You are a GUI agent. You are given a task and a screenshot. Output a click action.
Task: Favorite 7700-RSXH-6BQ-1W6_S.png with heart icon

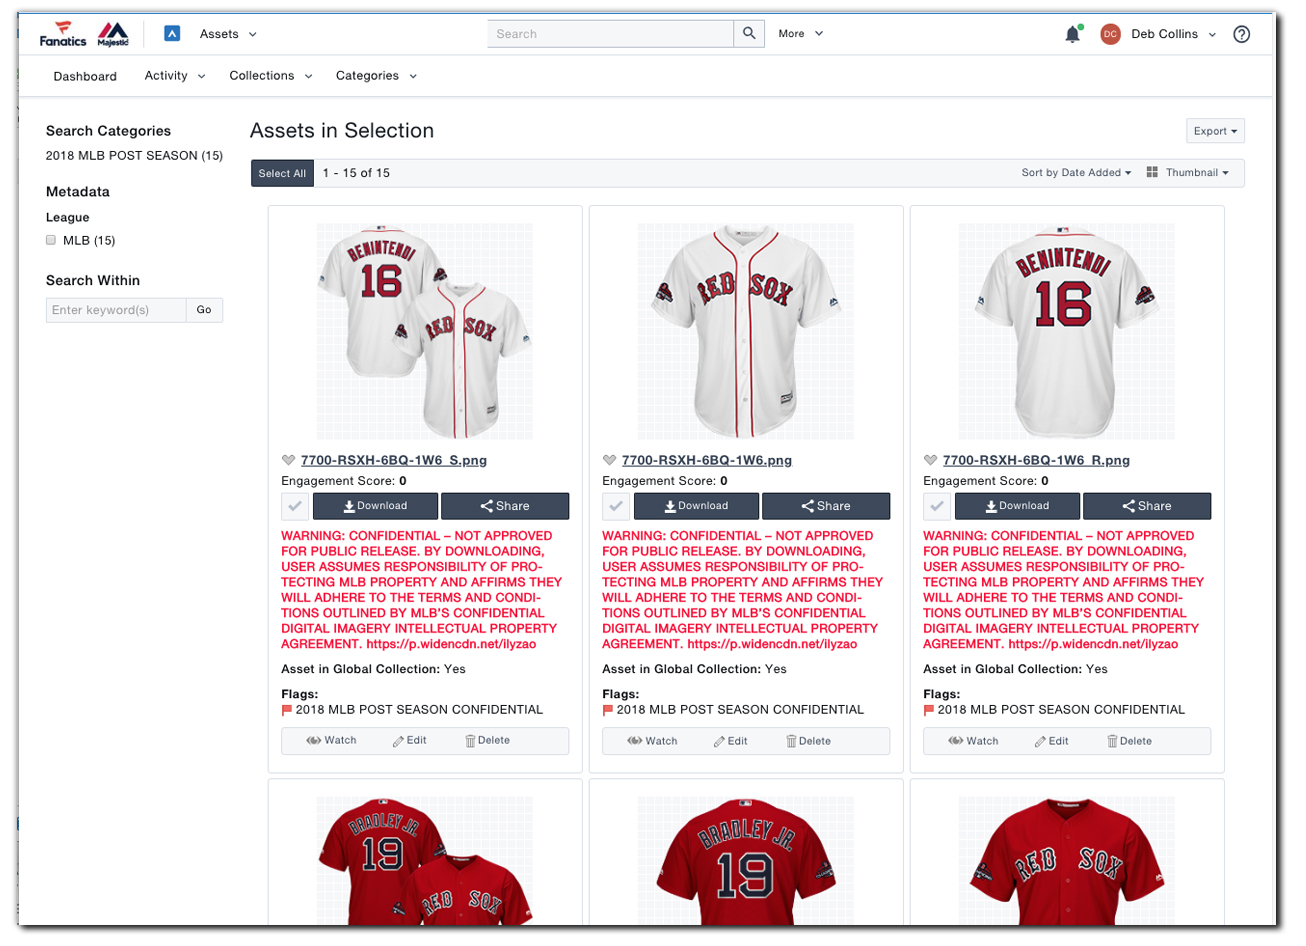(x=289, y=461)
